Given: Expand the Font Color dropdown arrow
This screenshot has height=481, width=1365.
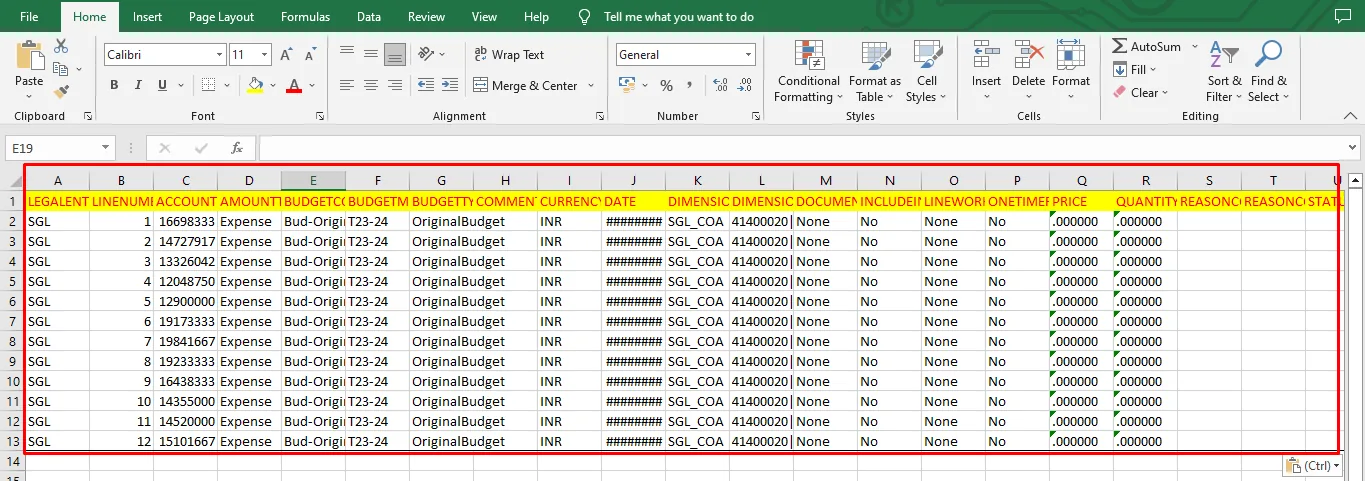Looking at the screenshot, I should 312,86.
